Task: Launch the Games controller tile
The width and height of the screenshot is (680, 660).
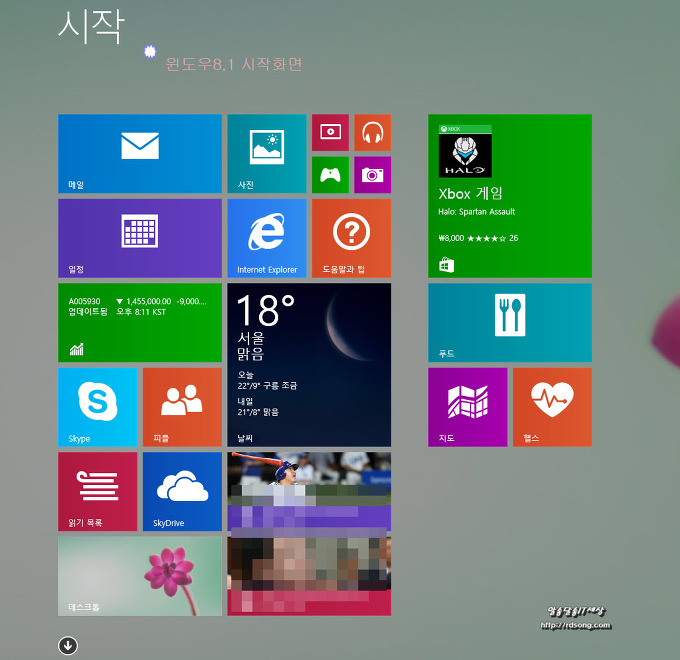Action: click(330, 175)
